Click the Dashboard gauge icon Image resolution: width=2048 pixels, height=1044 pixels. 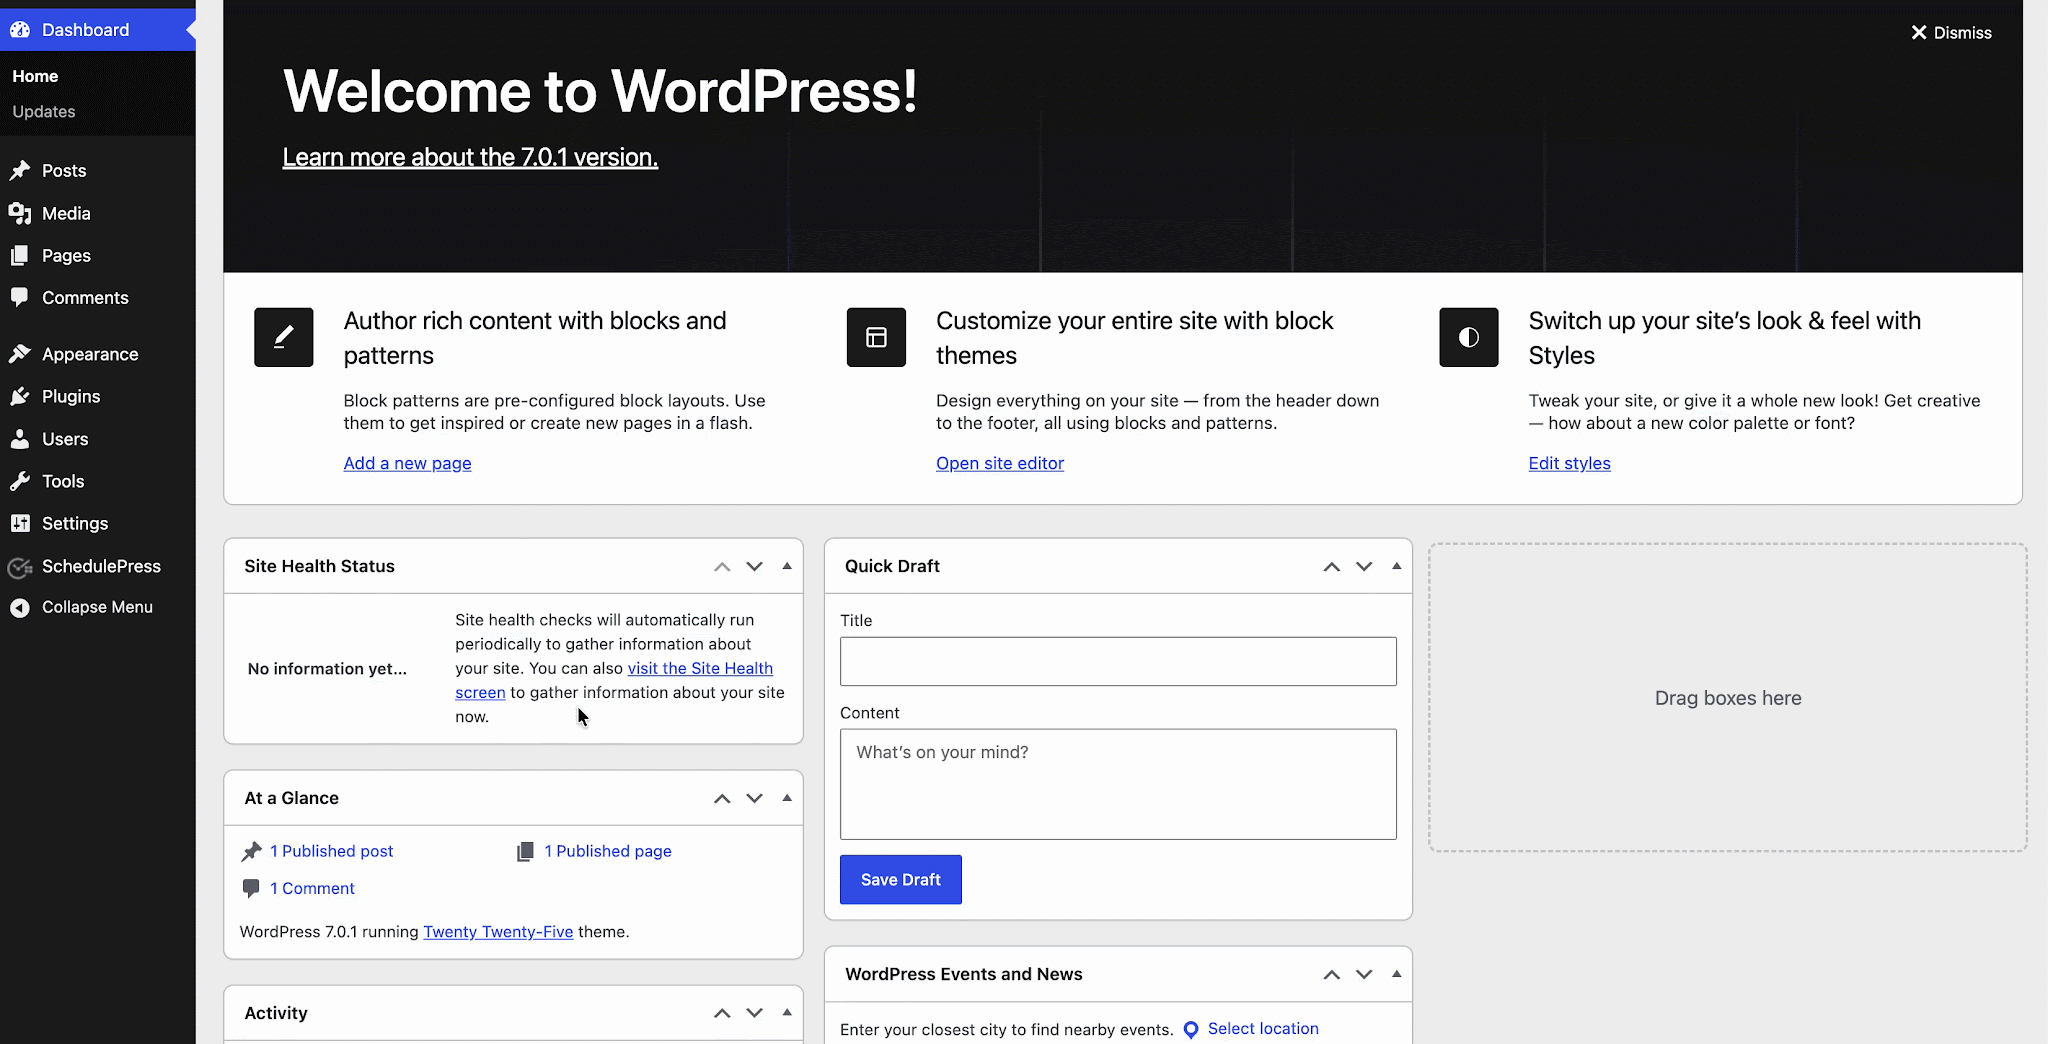coord(20,30)
